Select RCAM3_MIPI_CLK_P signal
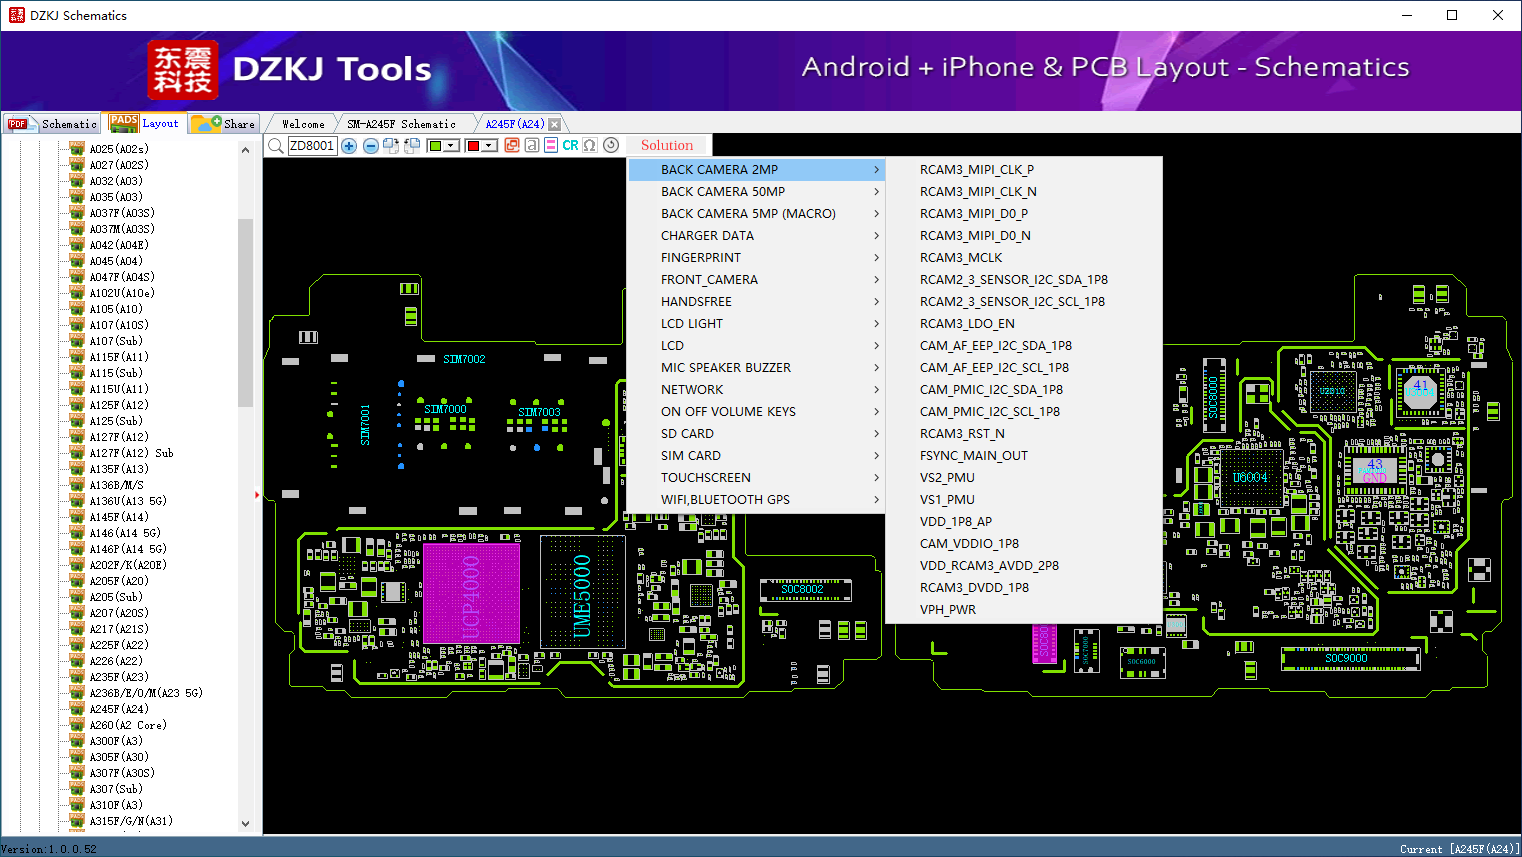1522x857 pixels. (x=1024, y=170)
